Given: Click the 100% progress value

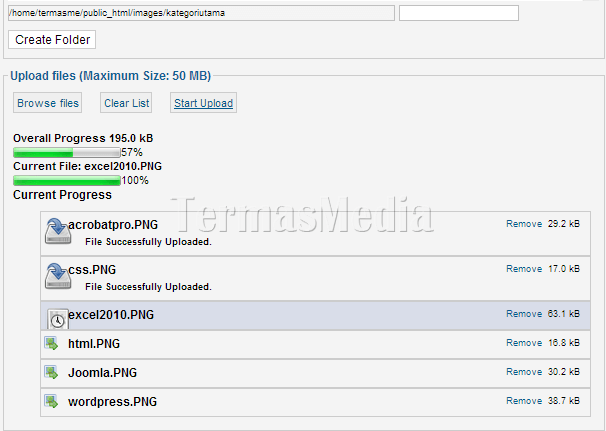Looking at the screenshot, I should pos(135,181).
